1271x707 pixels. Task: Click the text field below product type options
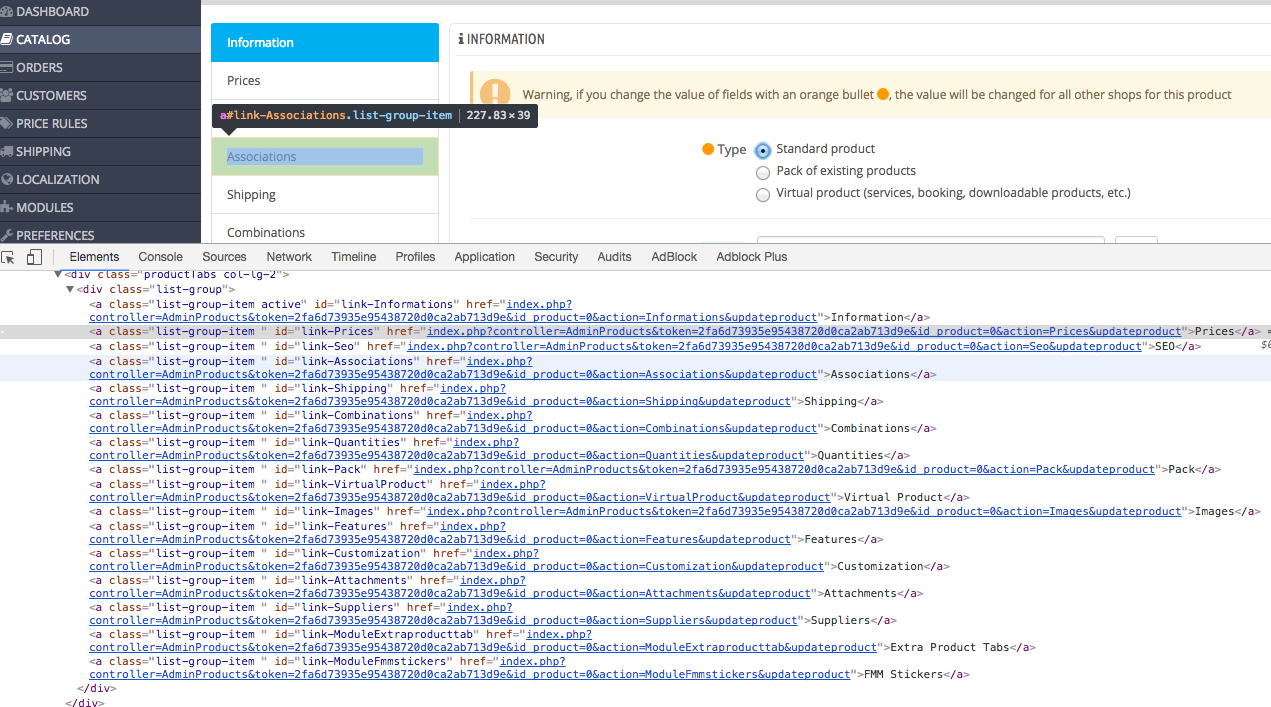pos(930,240)
